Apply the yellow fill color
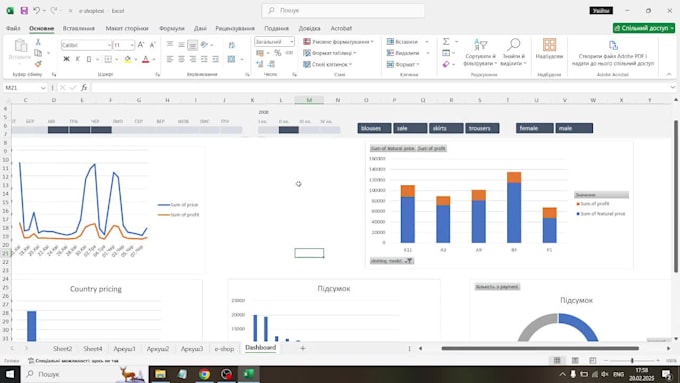The height and width of the screenshot is (383, 680). coord(128,59)
